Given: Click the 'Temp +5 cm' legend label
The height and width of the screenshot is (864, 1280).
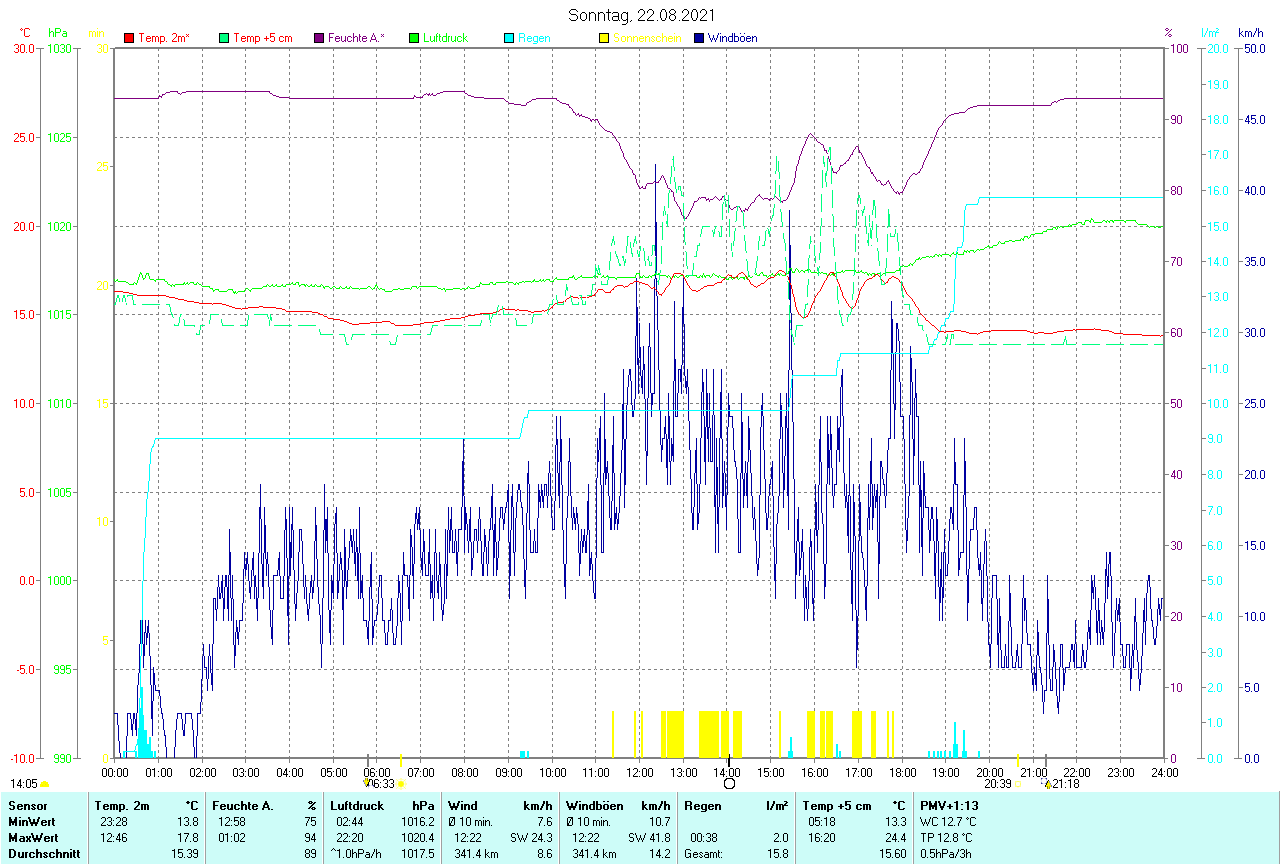Looking at the screenshot, I should (263, 38).
